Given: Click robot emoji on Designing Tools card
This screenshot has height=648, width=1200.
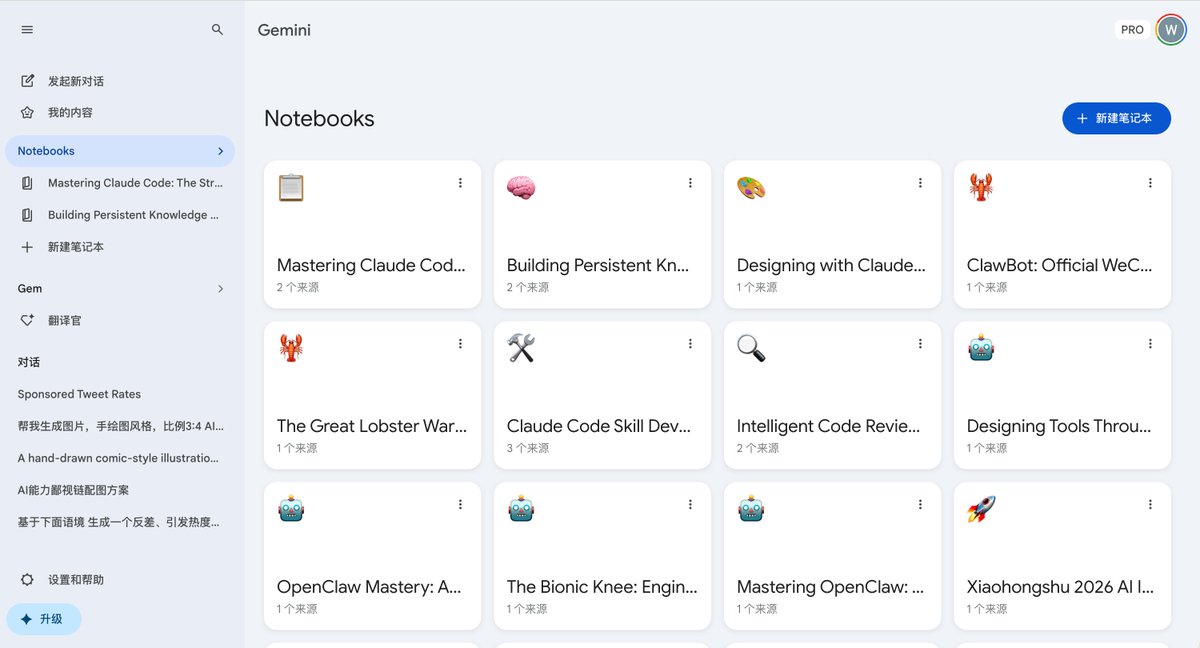Looking at the screenshot, I should click(x=981, y=348).
